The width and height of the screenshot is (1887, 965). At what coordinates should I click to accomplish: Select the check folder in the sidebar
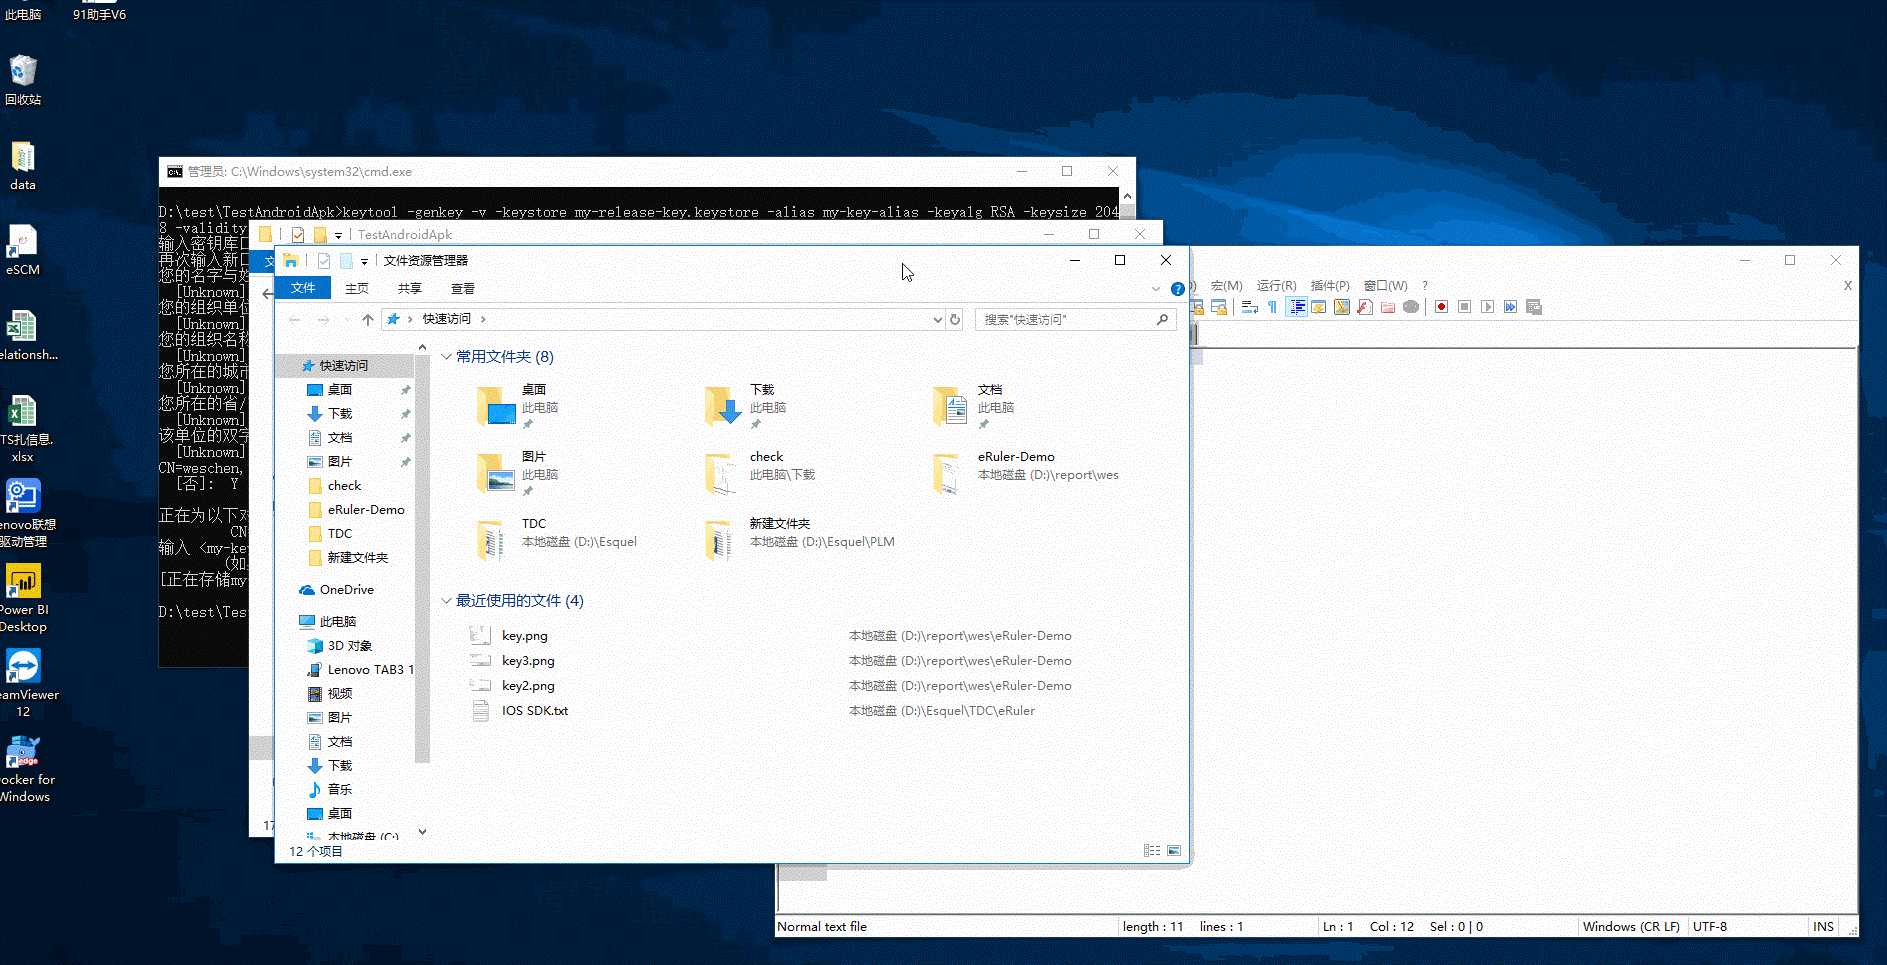[344, 485]
